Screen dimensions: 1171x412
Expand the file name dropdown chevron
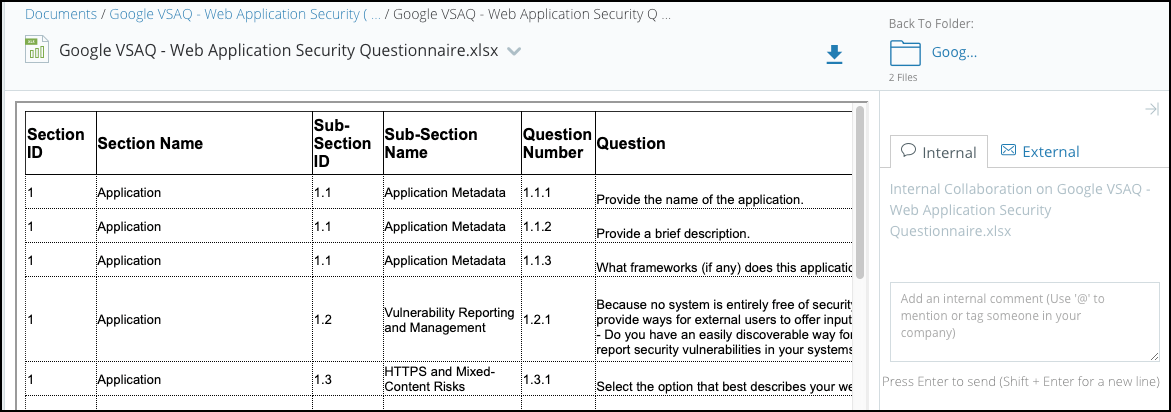pos(514,52)
